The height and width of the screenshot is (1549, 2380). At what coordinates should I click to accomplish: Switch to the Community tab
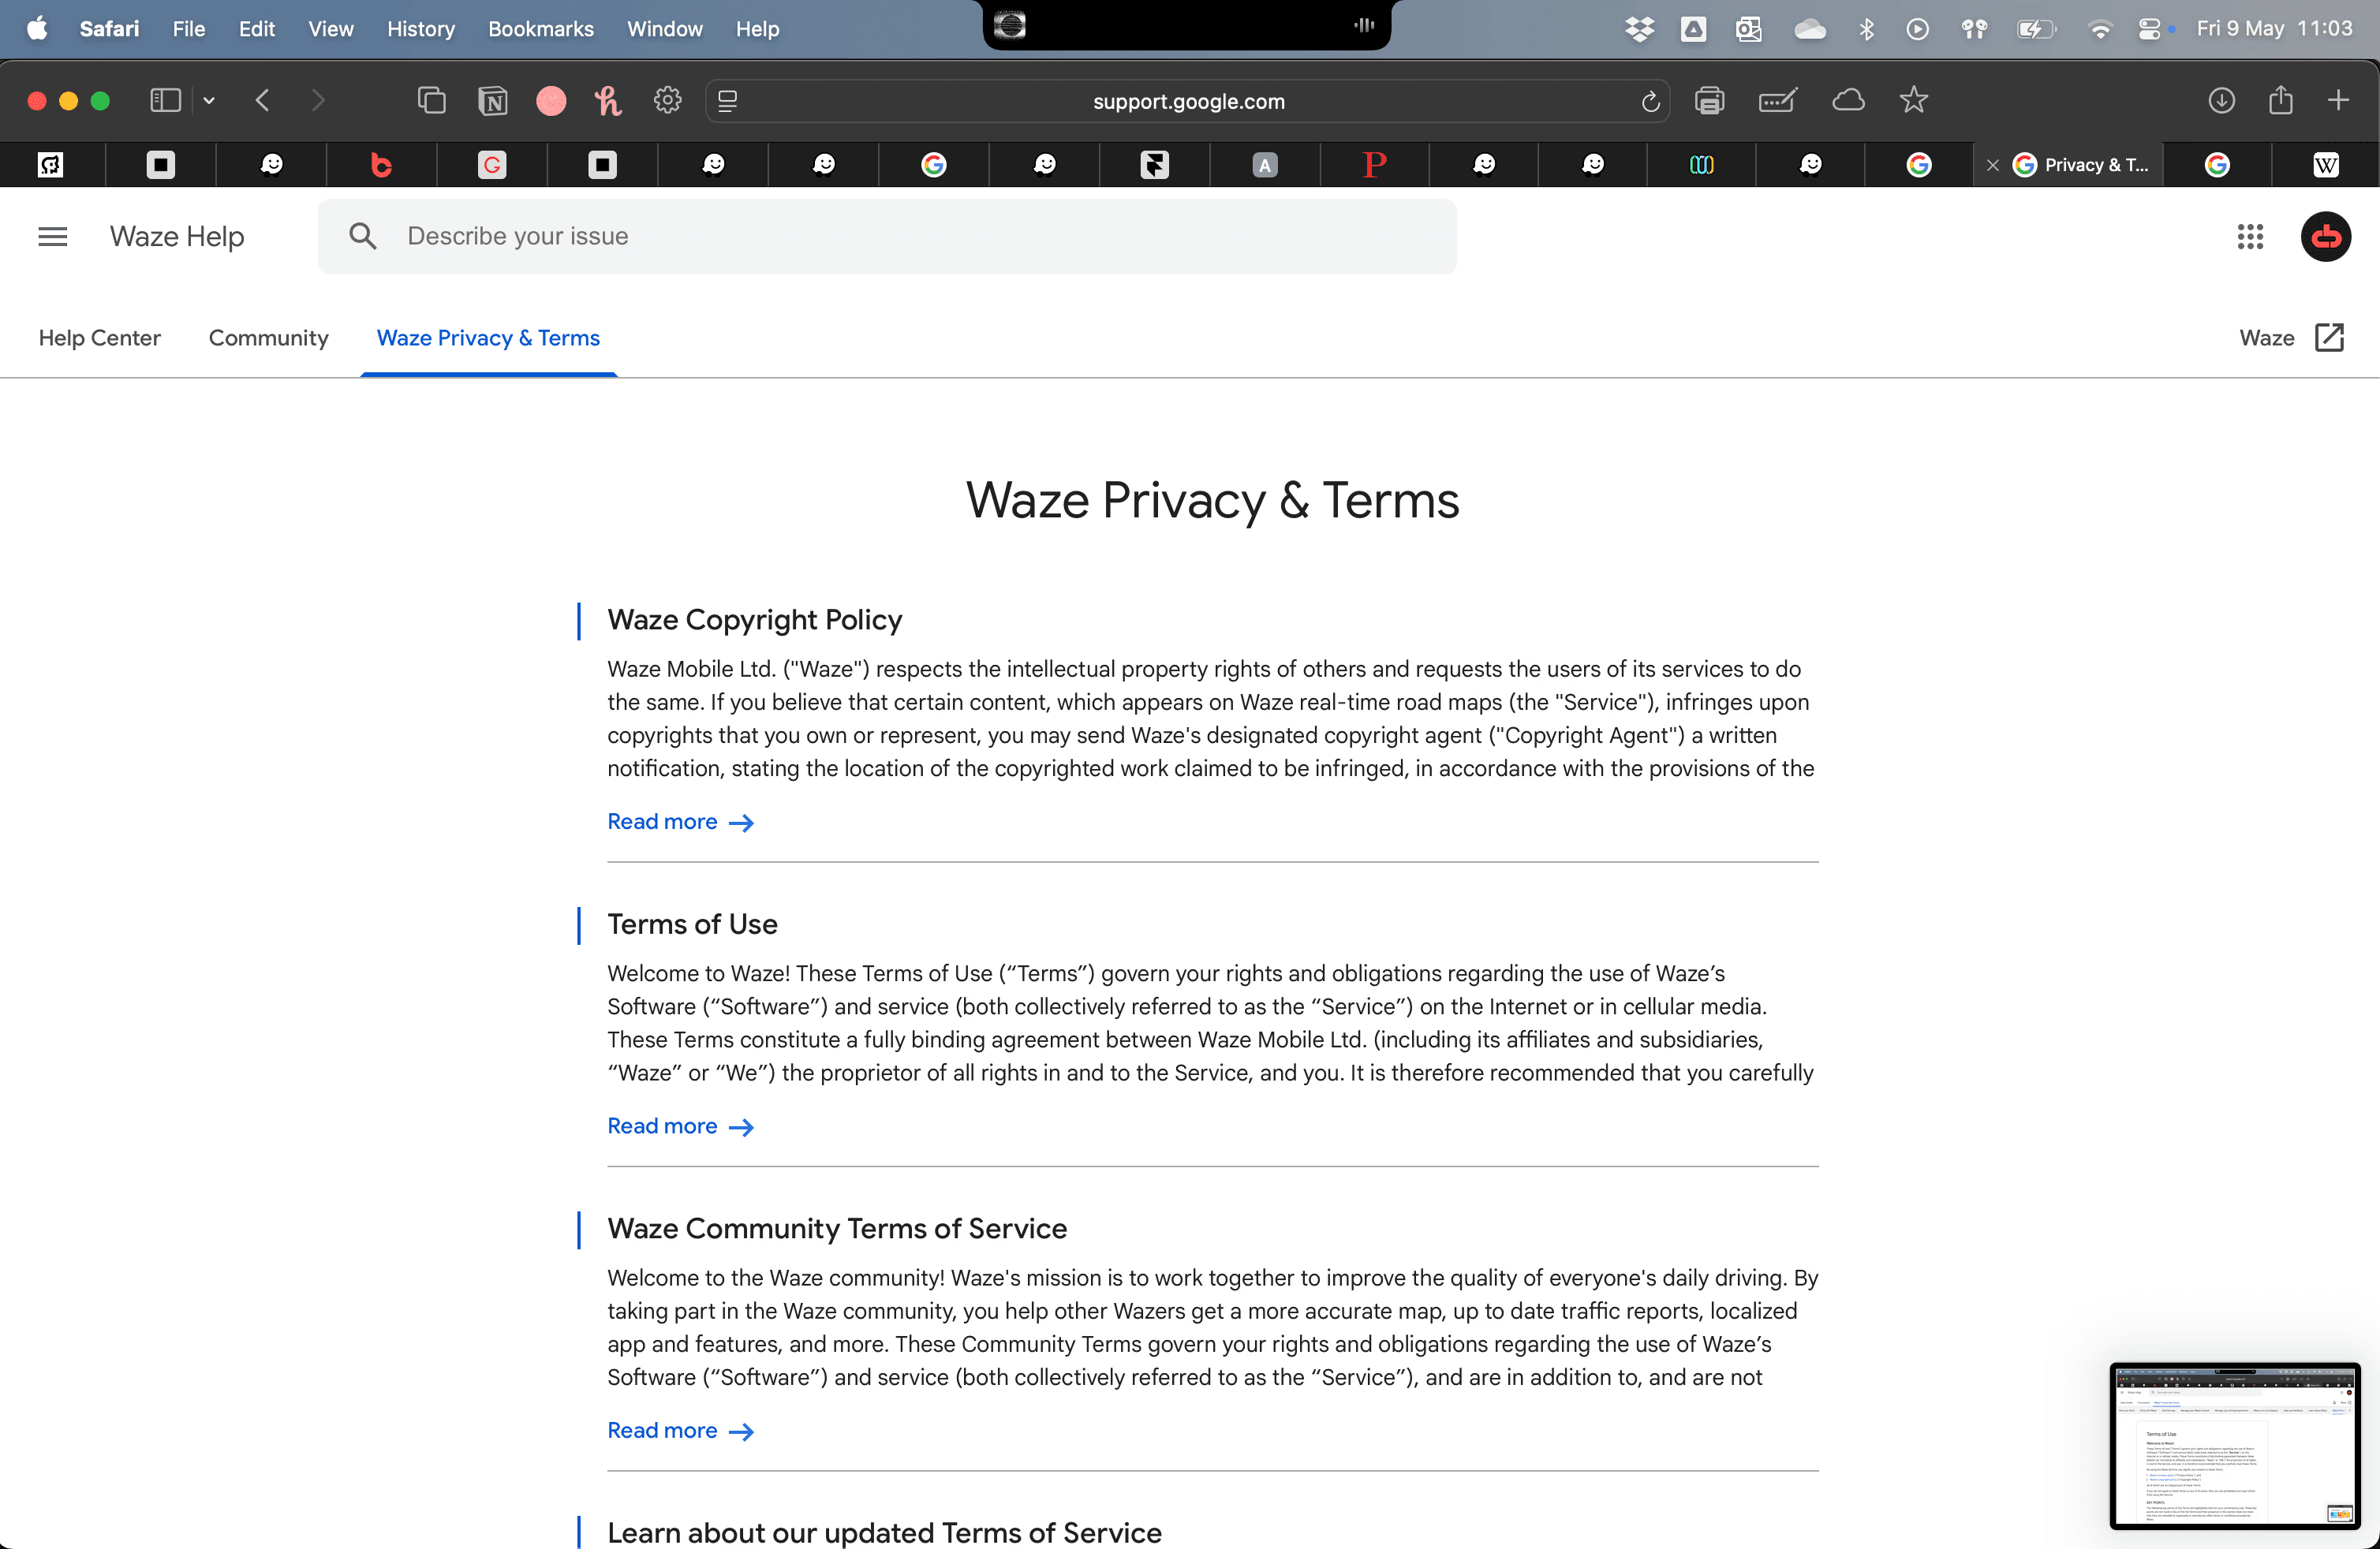pos(268,338)
